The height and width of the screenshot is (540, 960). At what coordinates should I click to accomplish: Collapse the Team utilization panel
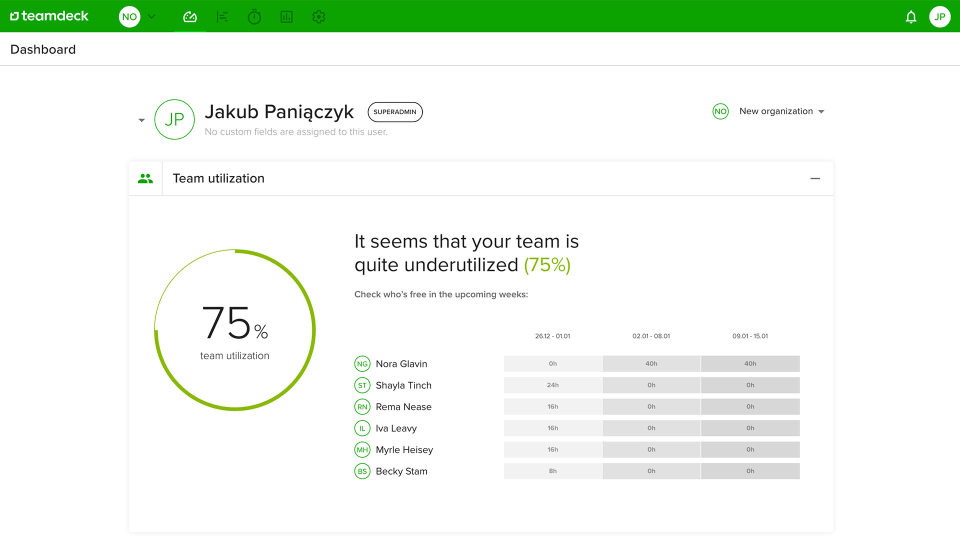pyautogui.click(x=815, y=179)
